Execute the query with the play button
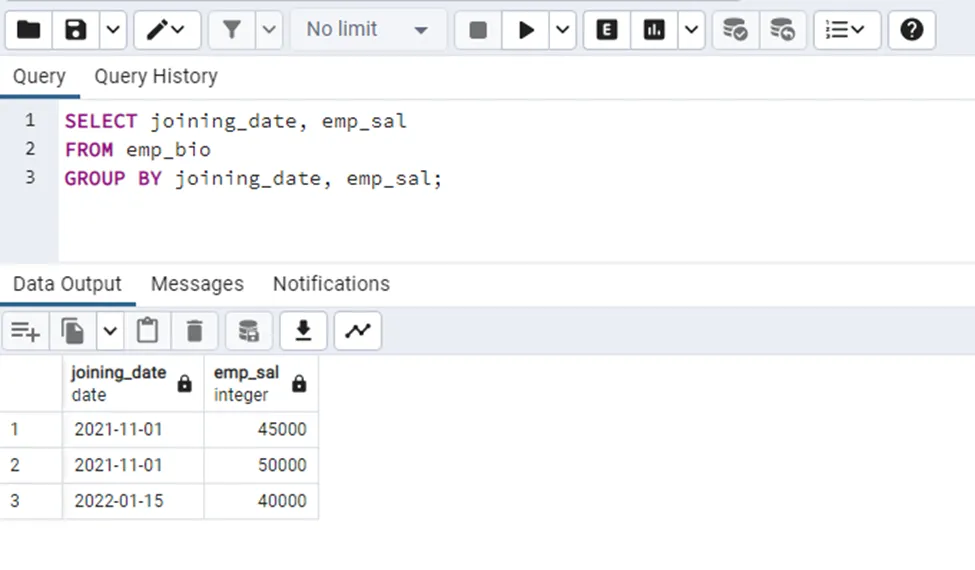This screenshot has width=975, height=570. click(x=525, y=30)
